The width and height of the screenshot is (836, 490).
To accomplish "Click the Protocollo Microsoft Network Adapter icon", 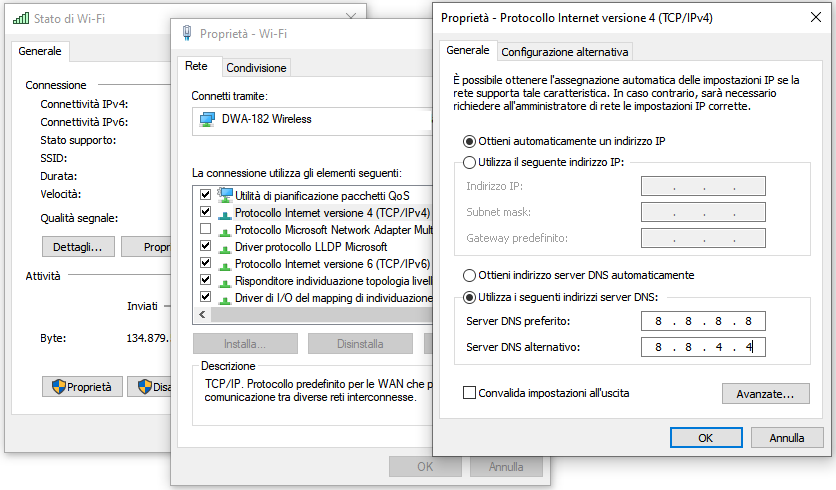I will tap(225, 230).
